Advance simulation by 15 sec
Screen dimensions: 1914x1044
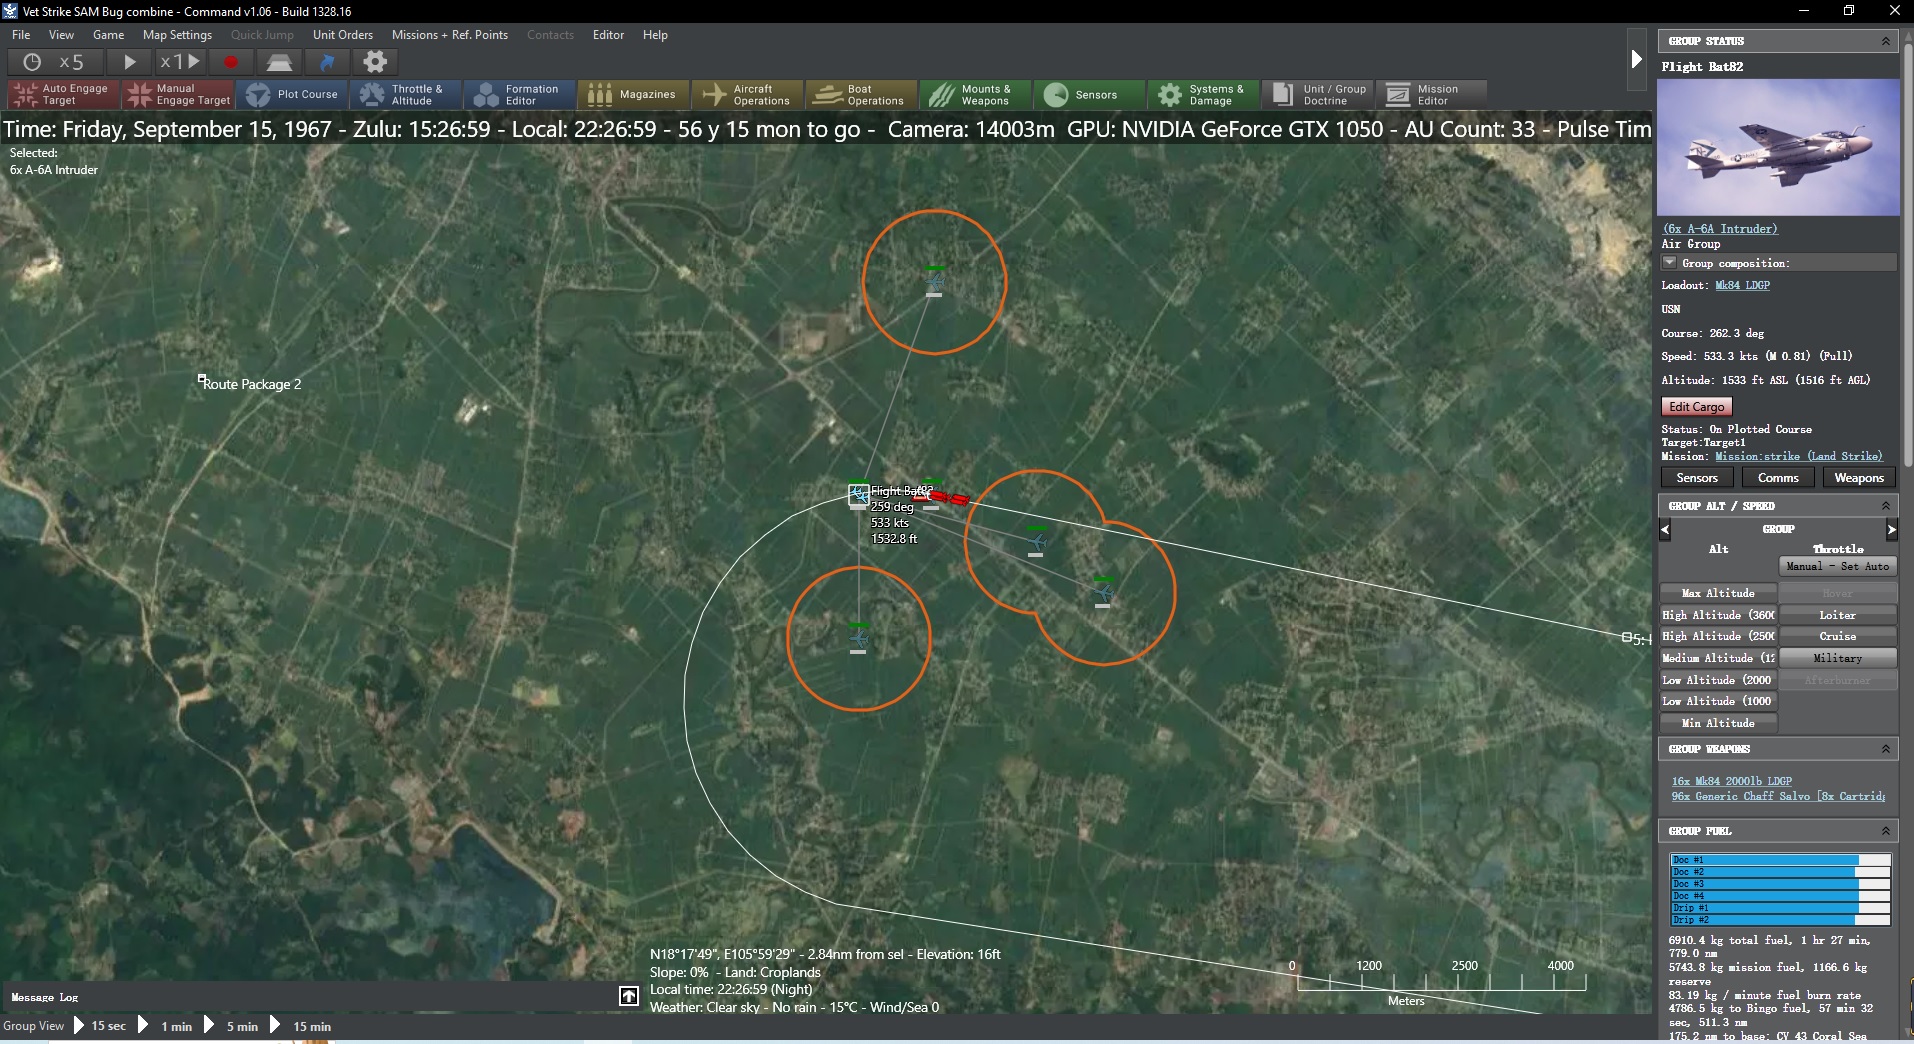99,1026
